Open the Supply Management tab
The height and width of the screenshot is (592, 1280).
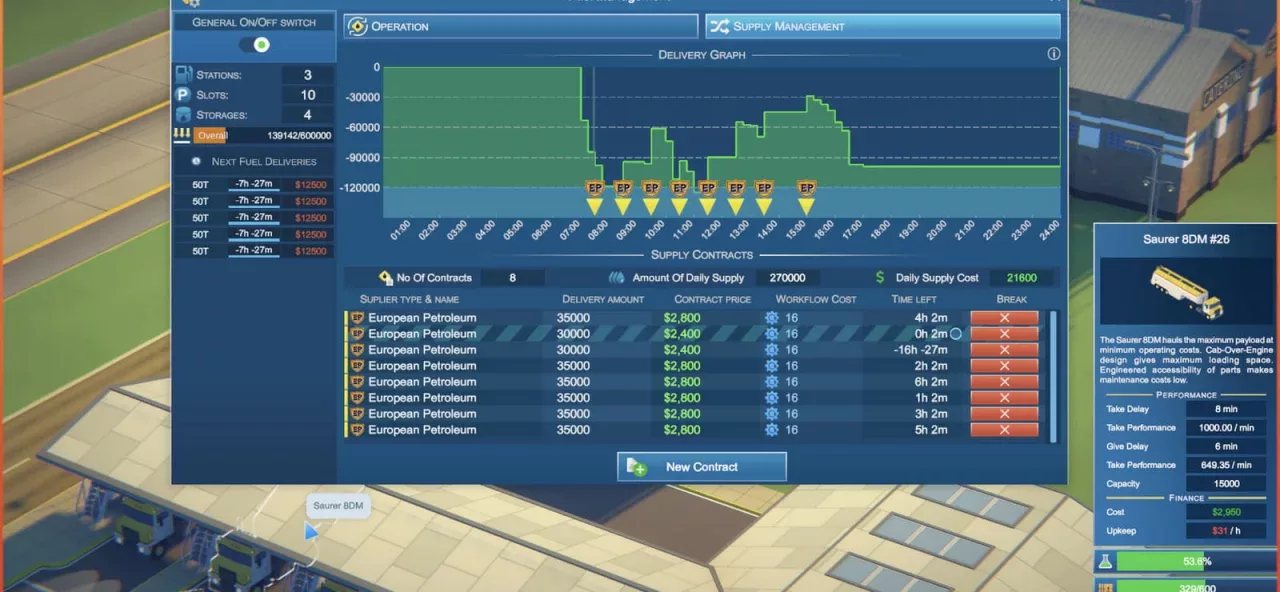(883, 26)
